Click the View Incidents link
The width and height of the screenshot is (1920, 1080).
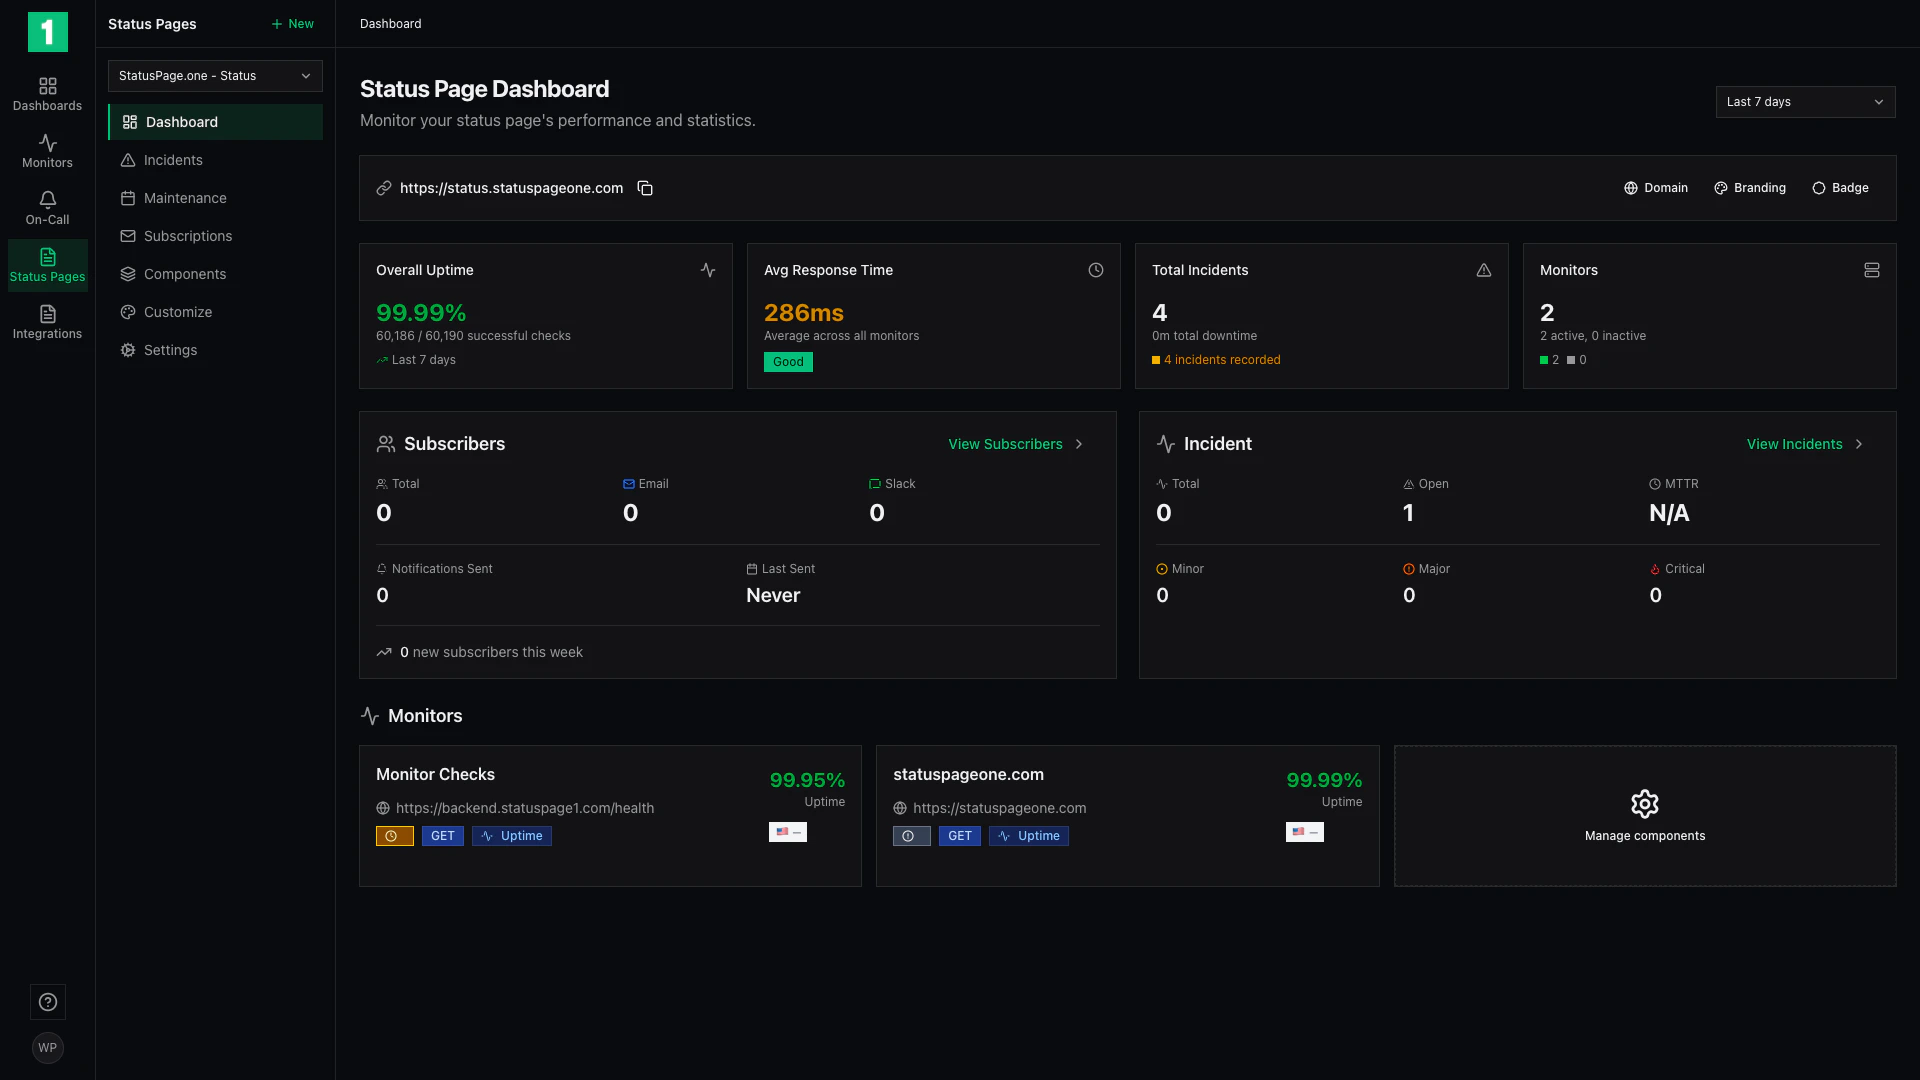1795,444
